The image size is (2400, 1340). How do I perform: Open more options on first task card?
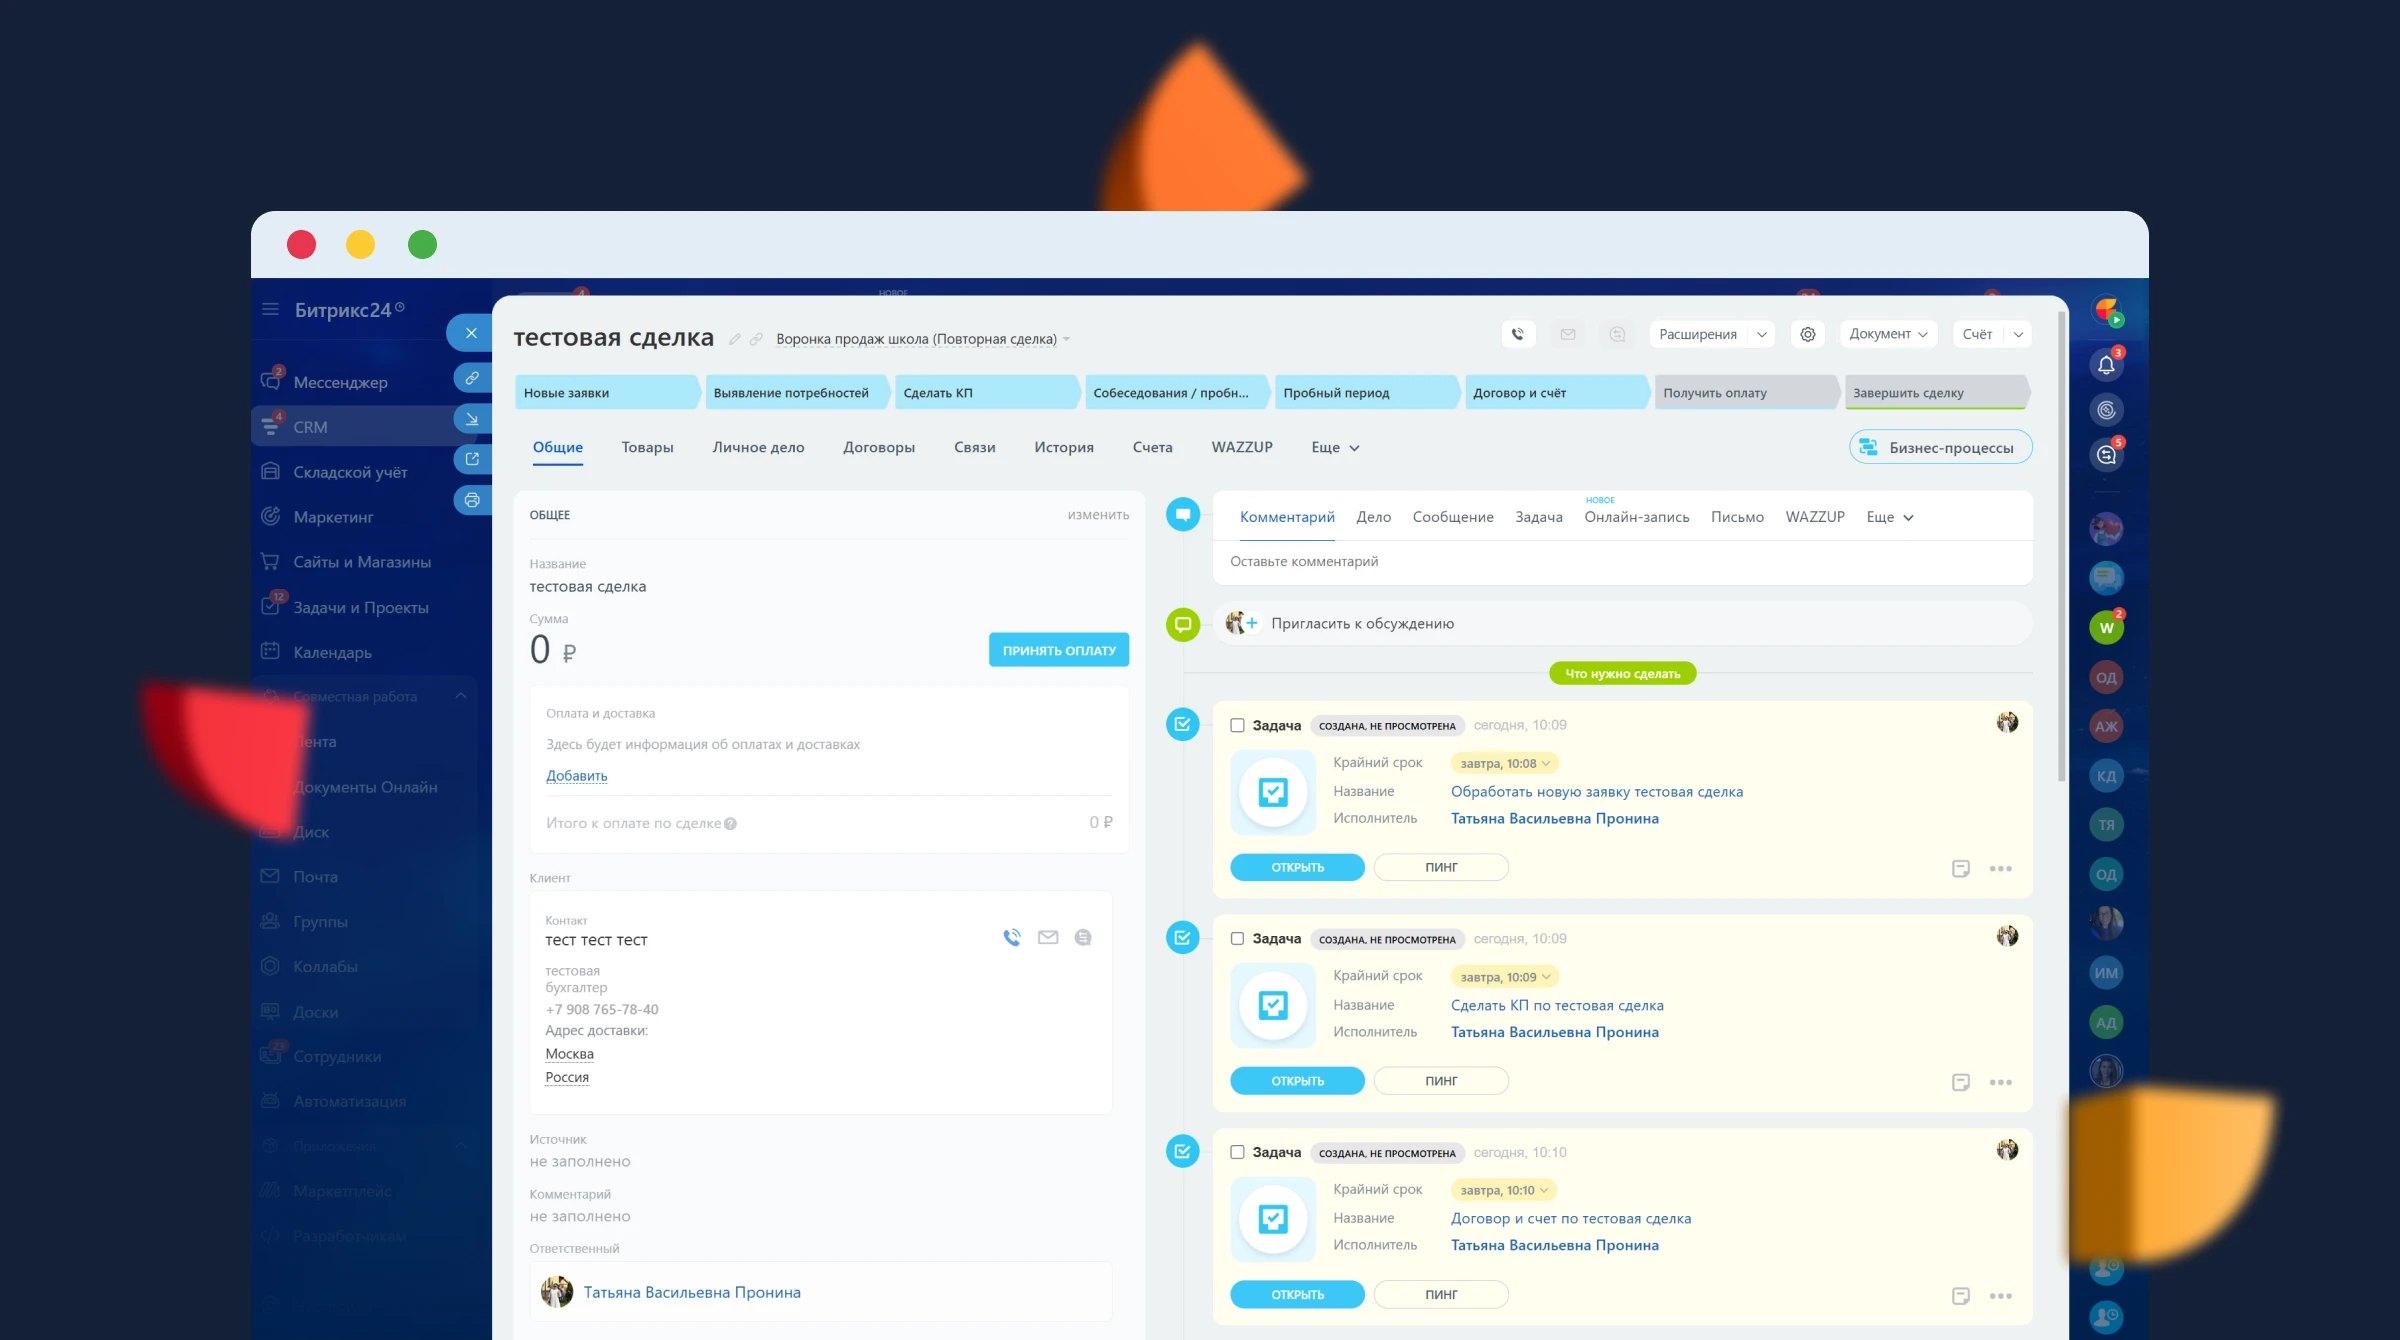[x=2000, y=869]
